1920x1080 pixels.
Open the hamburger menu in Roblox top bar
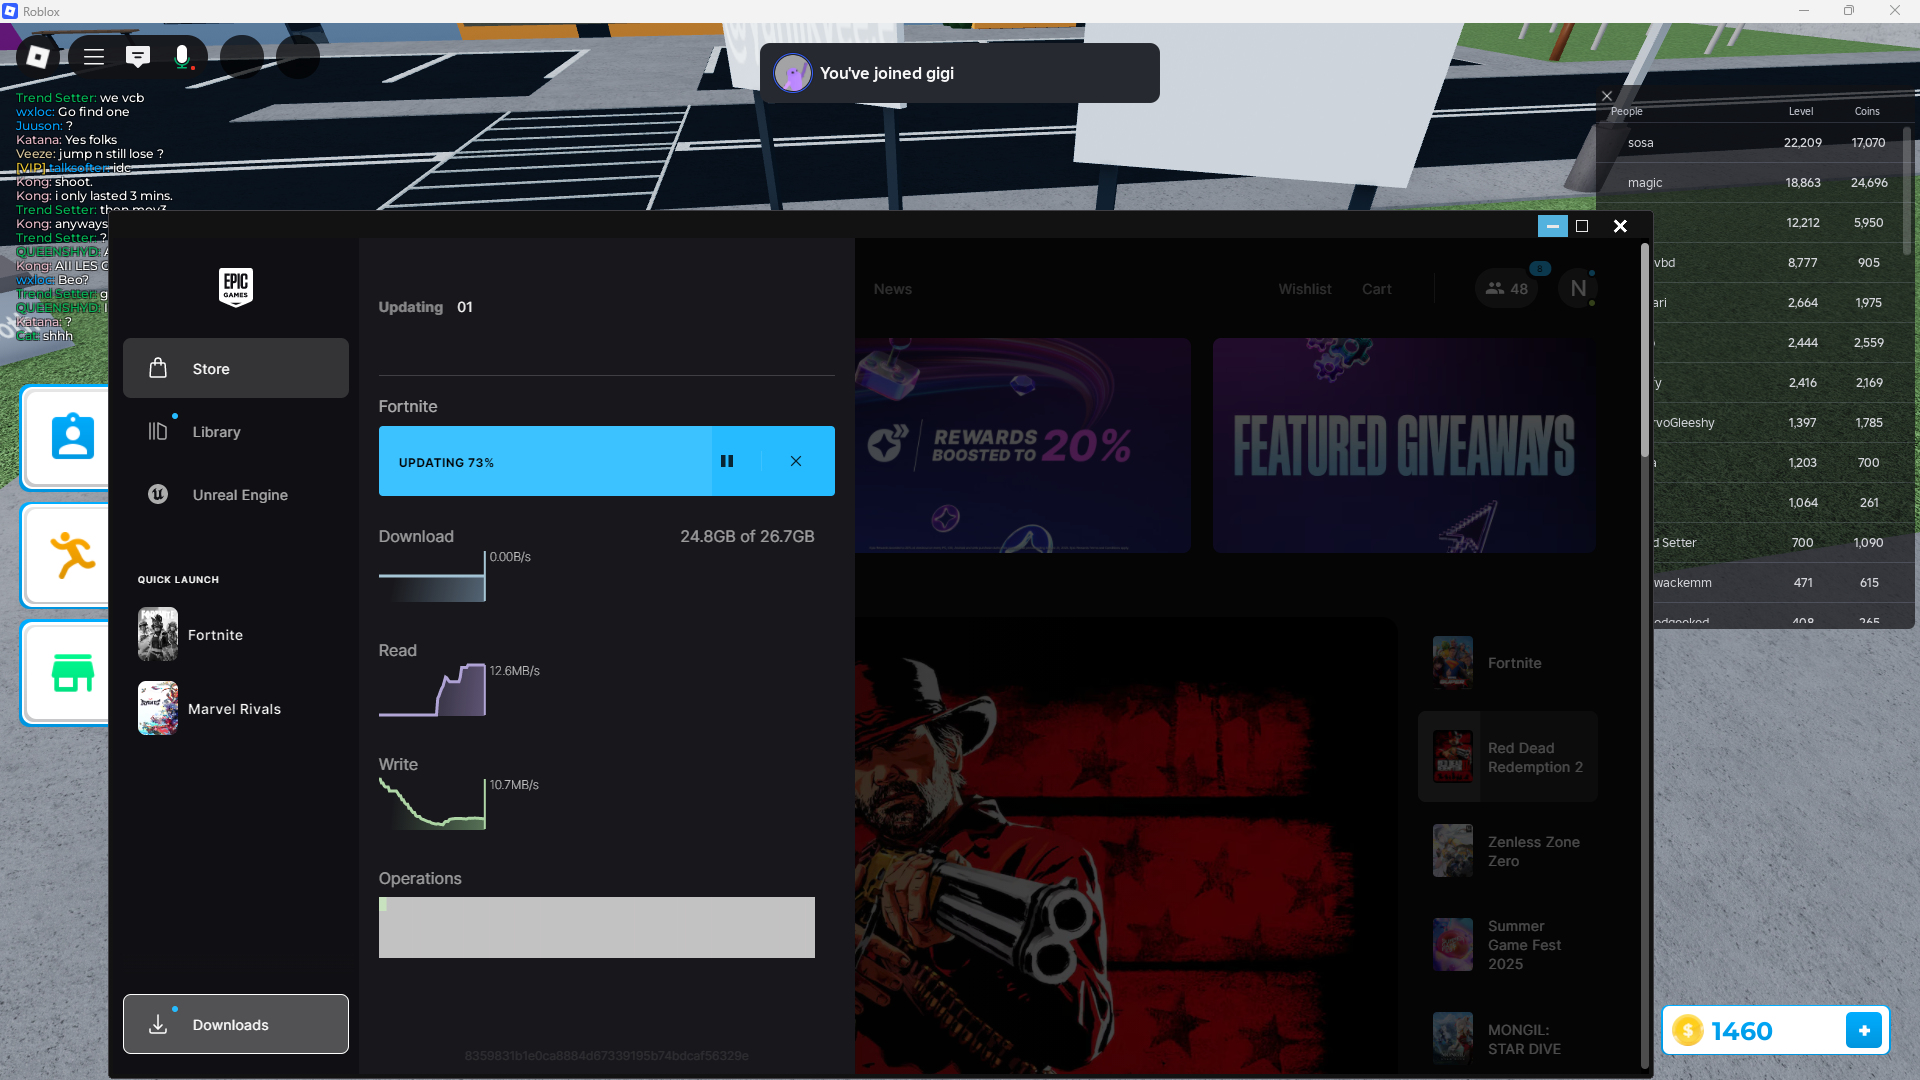tap(94, 56)
